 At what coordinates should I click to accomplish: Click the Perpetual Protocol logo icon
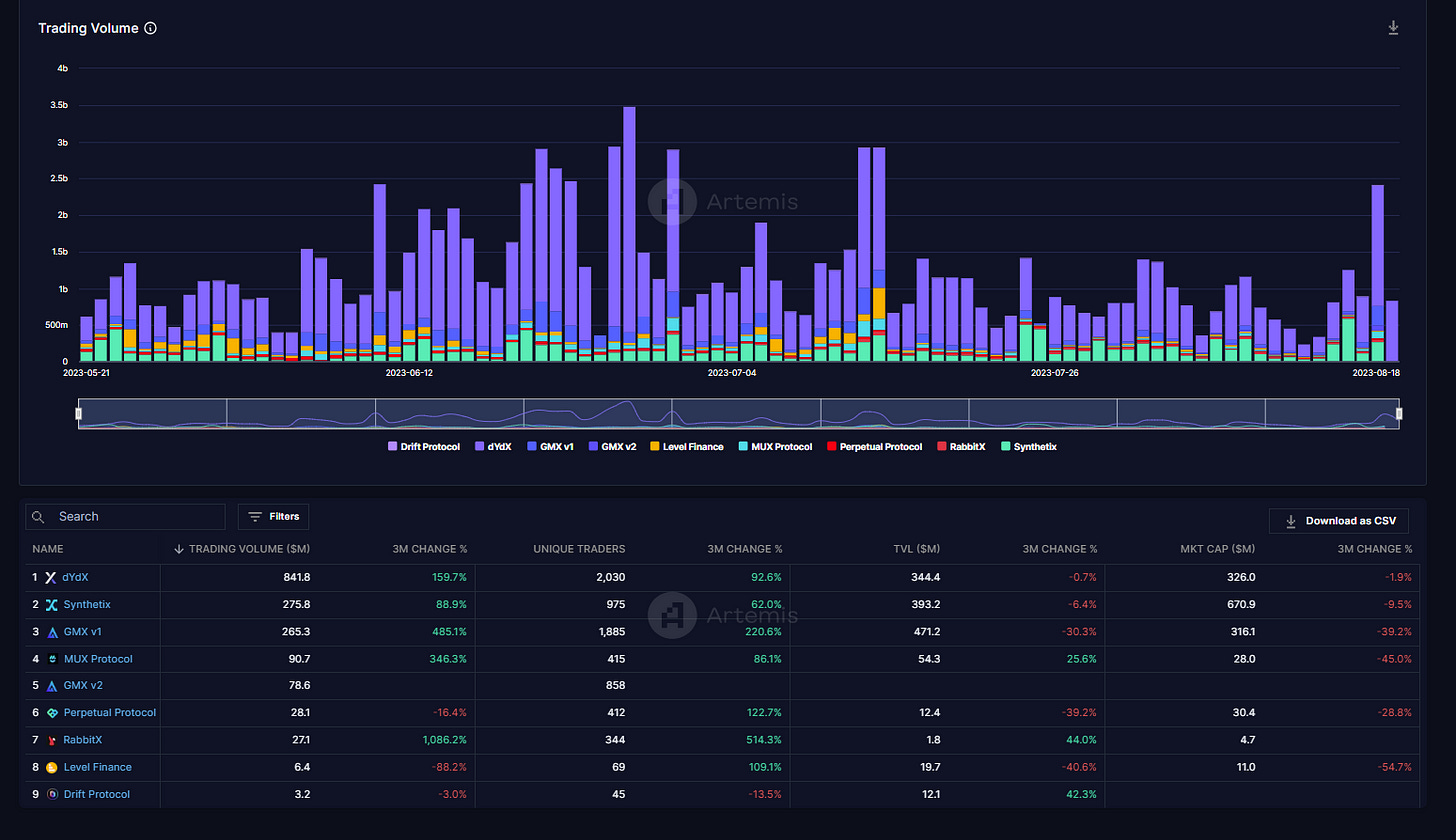[51, 713]
